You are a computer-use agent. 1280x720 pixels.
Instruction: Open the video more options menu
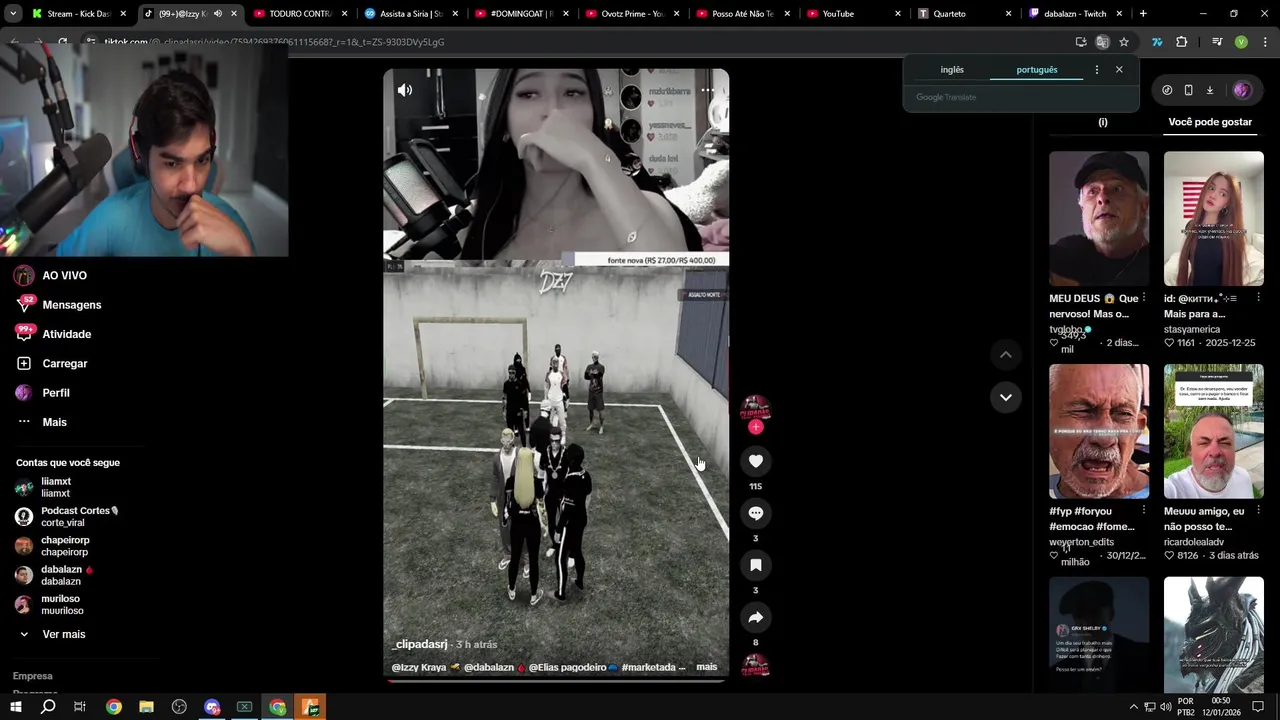pyautogui.click(x=707, y=90)
